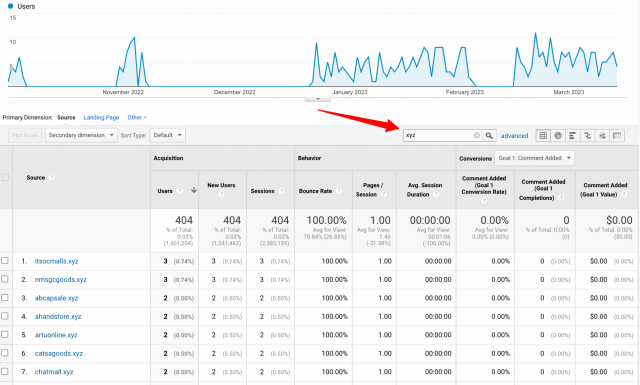
Task: Clear the xyz search filter
Action: [x=476, y=136]
